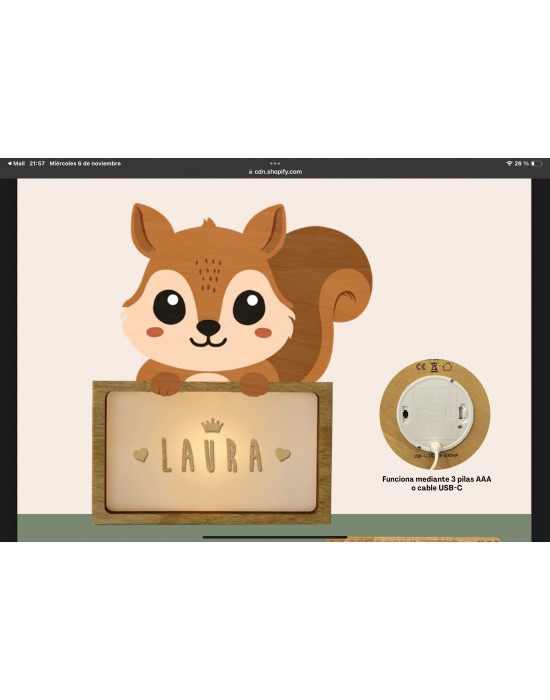The width and height of the screenshot is (550, 700).
Task: Click the padlock icon beside the URL
Action: (251, 171)
